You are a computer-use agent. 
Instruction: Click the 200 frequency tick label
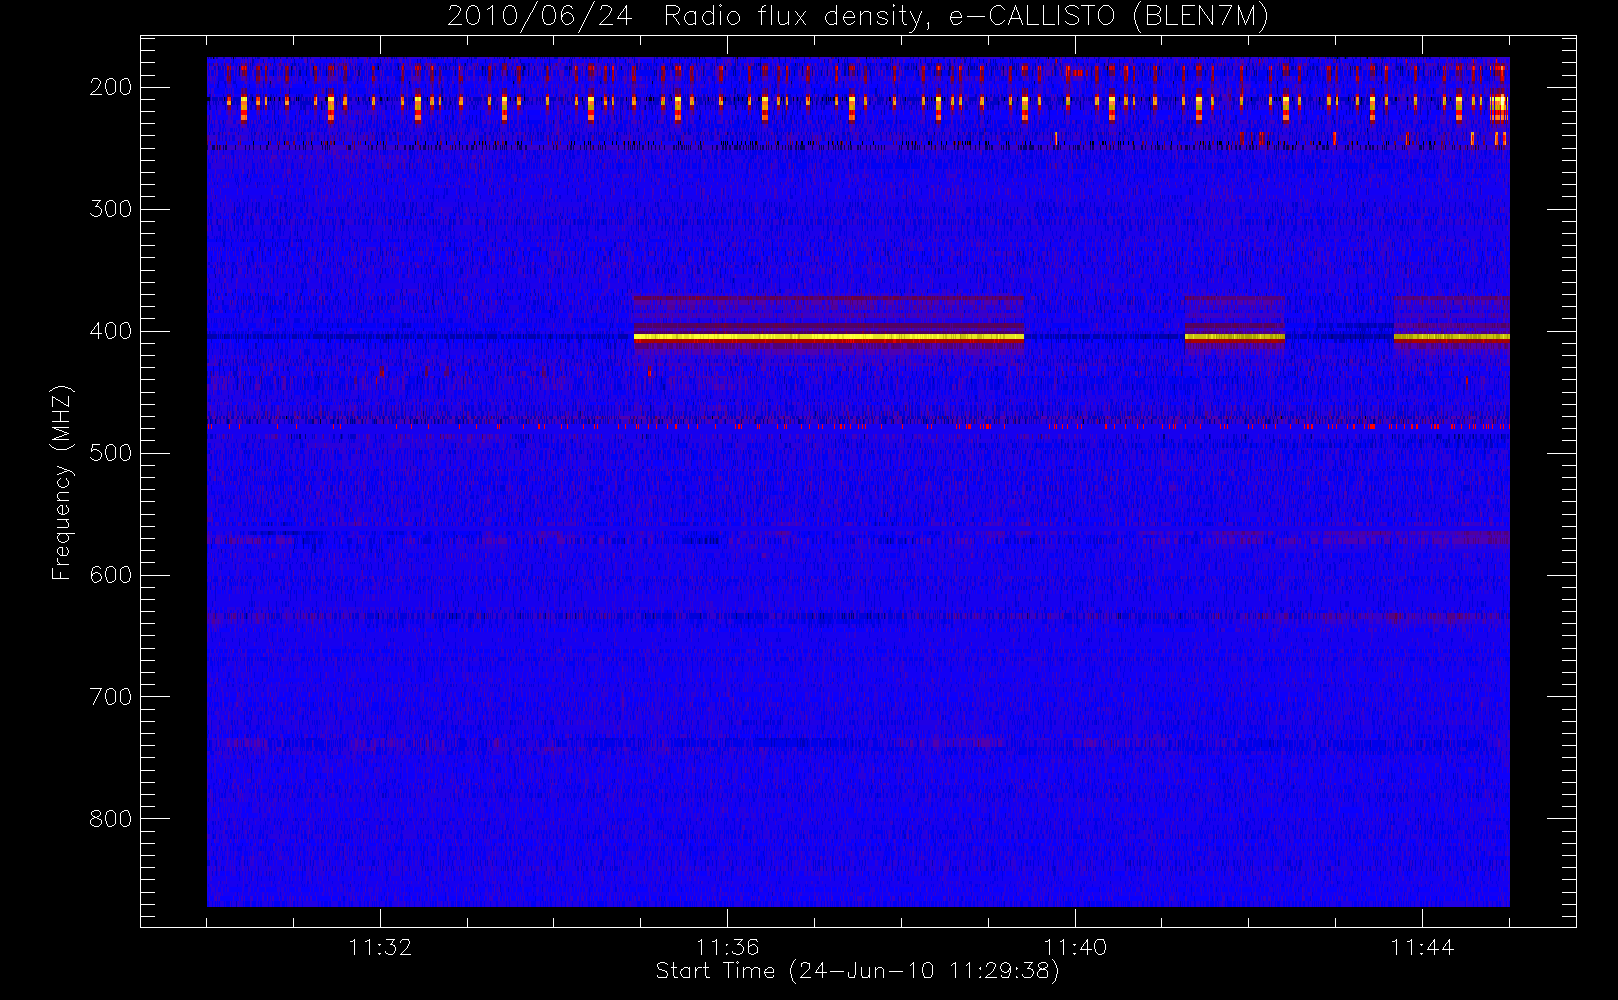pos(111,87)
